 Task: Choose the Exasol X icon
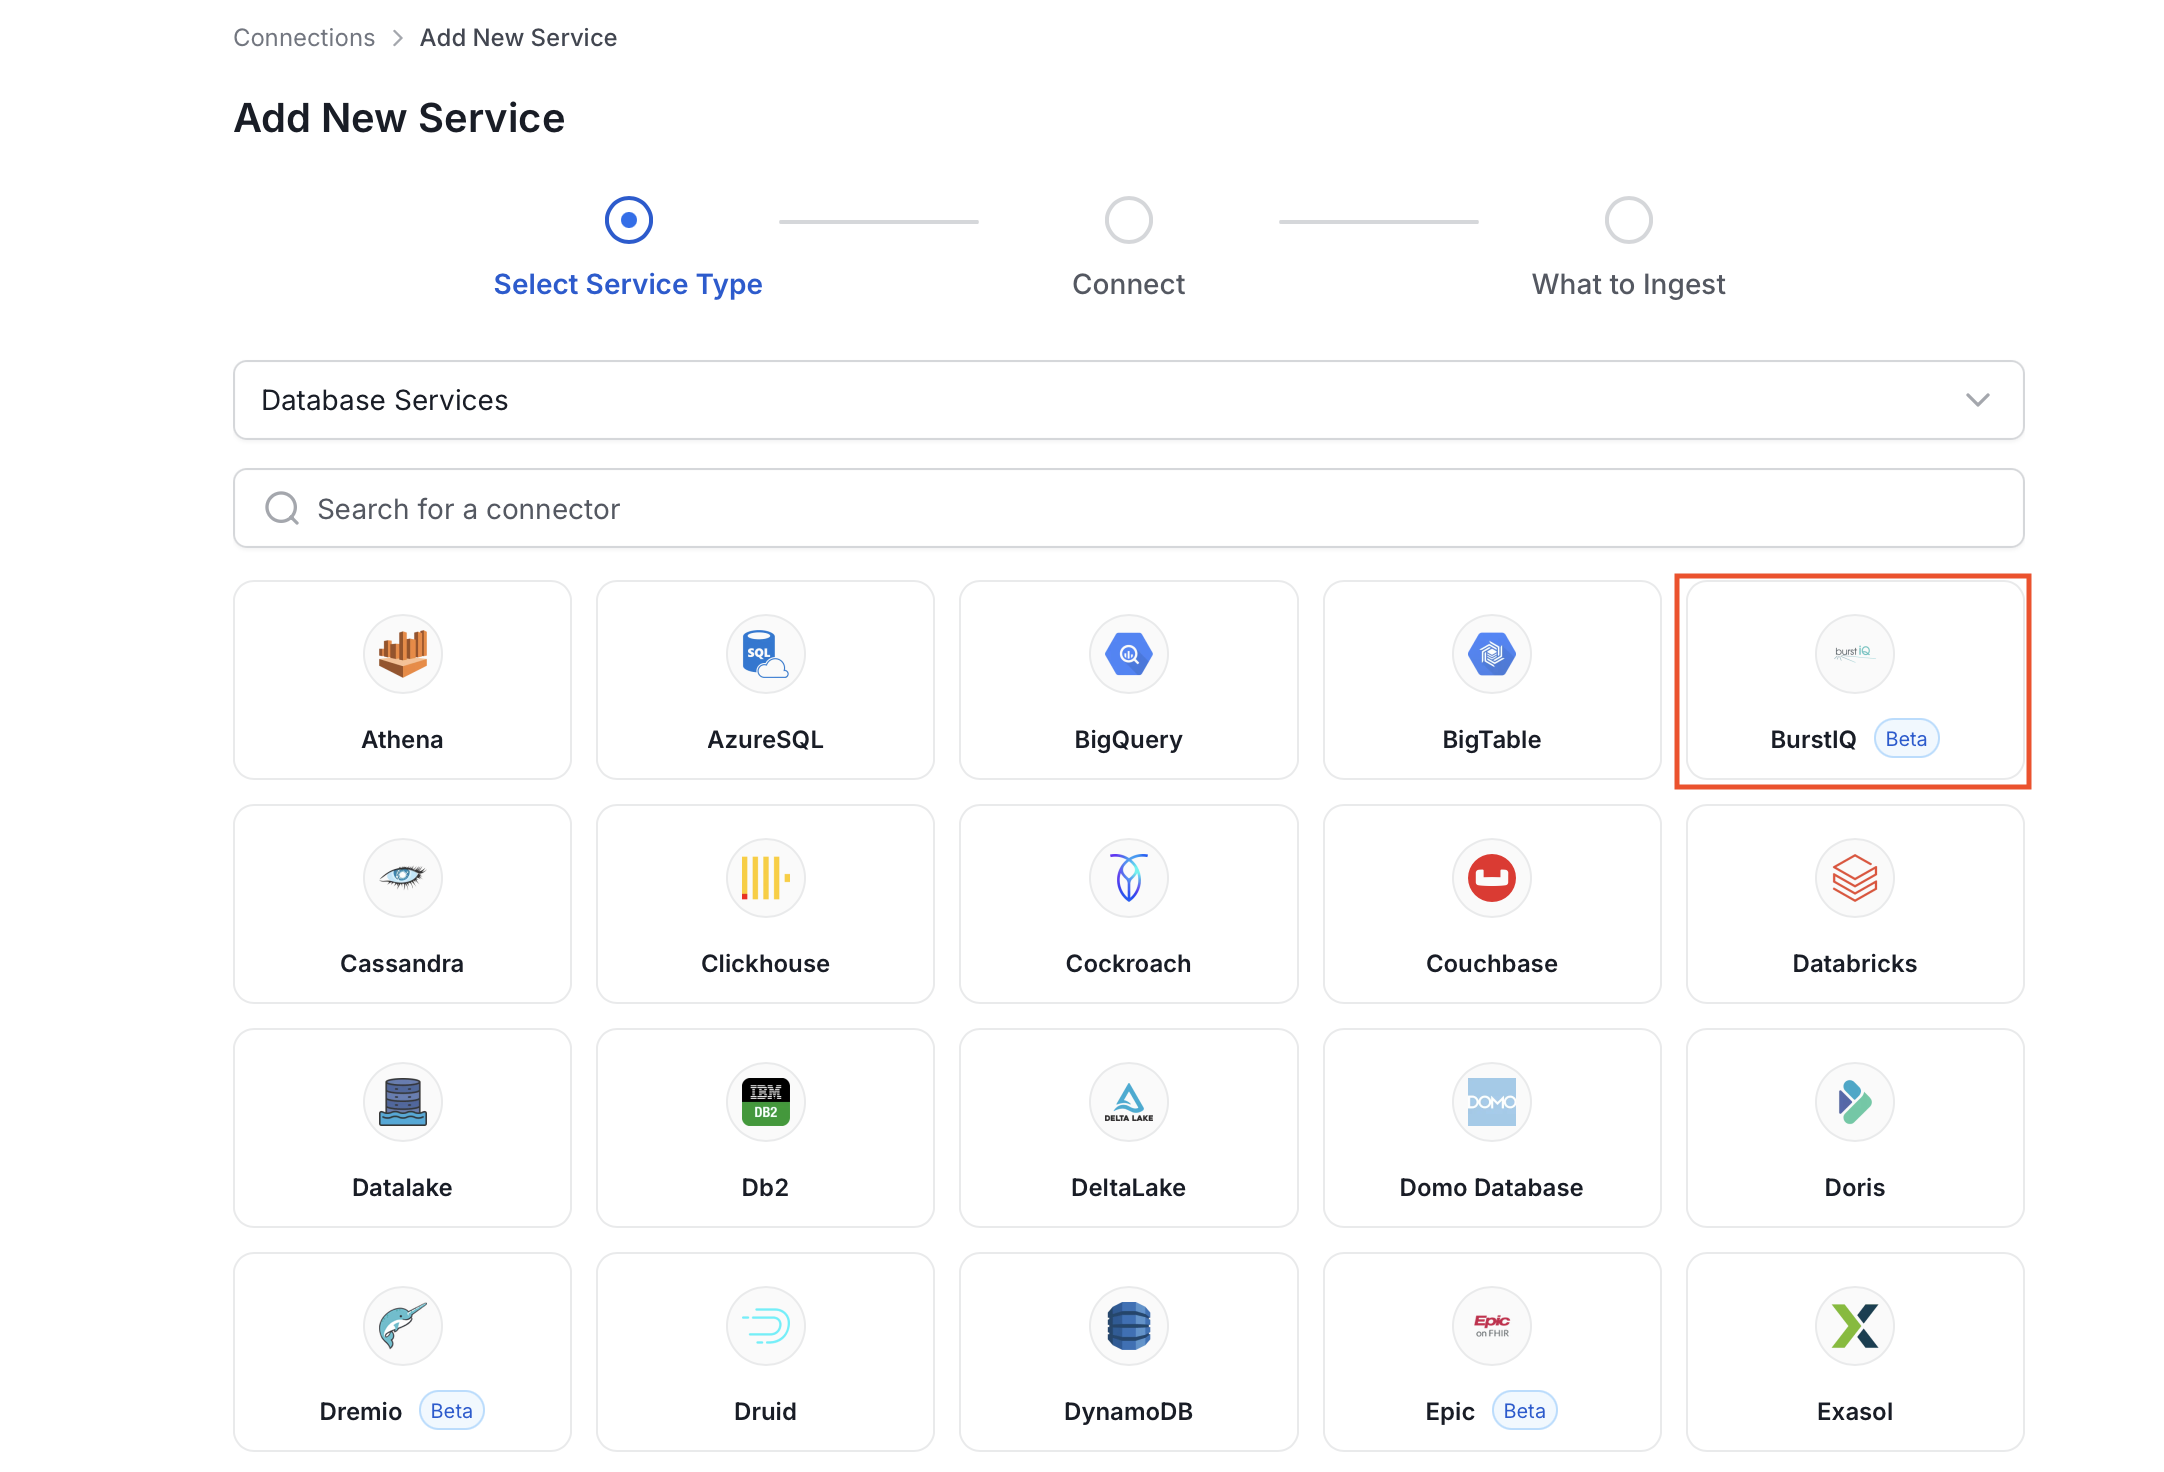(1854, 1326)
